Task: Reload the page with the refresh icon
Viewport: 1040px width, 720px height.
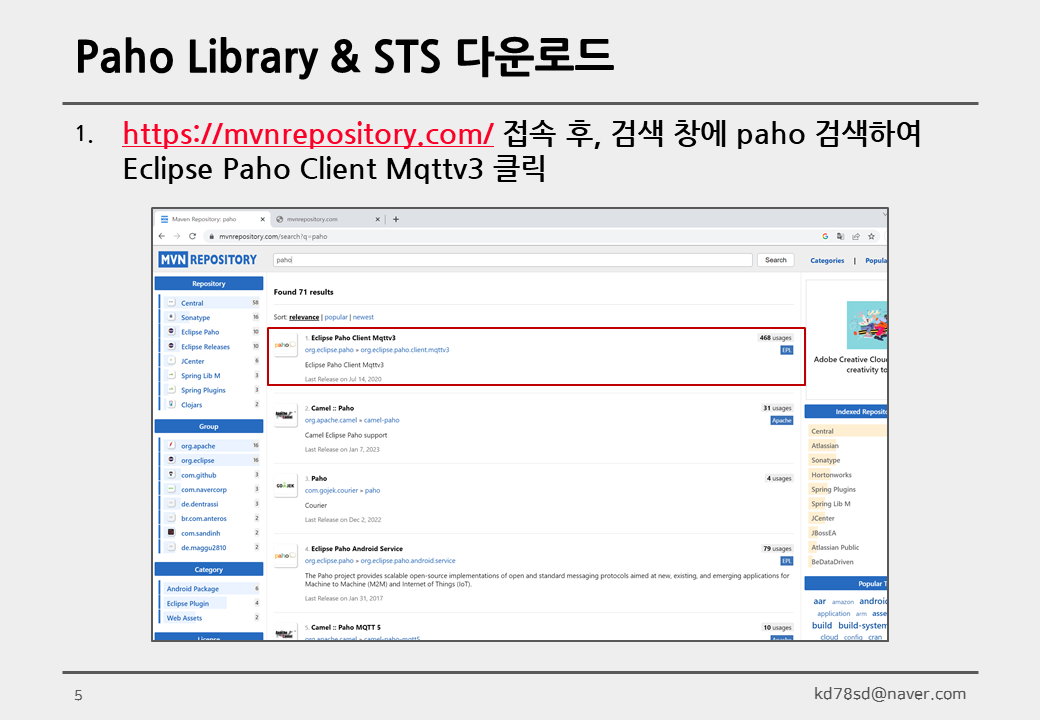Action: pos(192,236)
